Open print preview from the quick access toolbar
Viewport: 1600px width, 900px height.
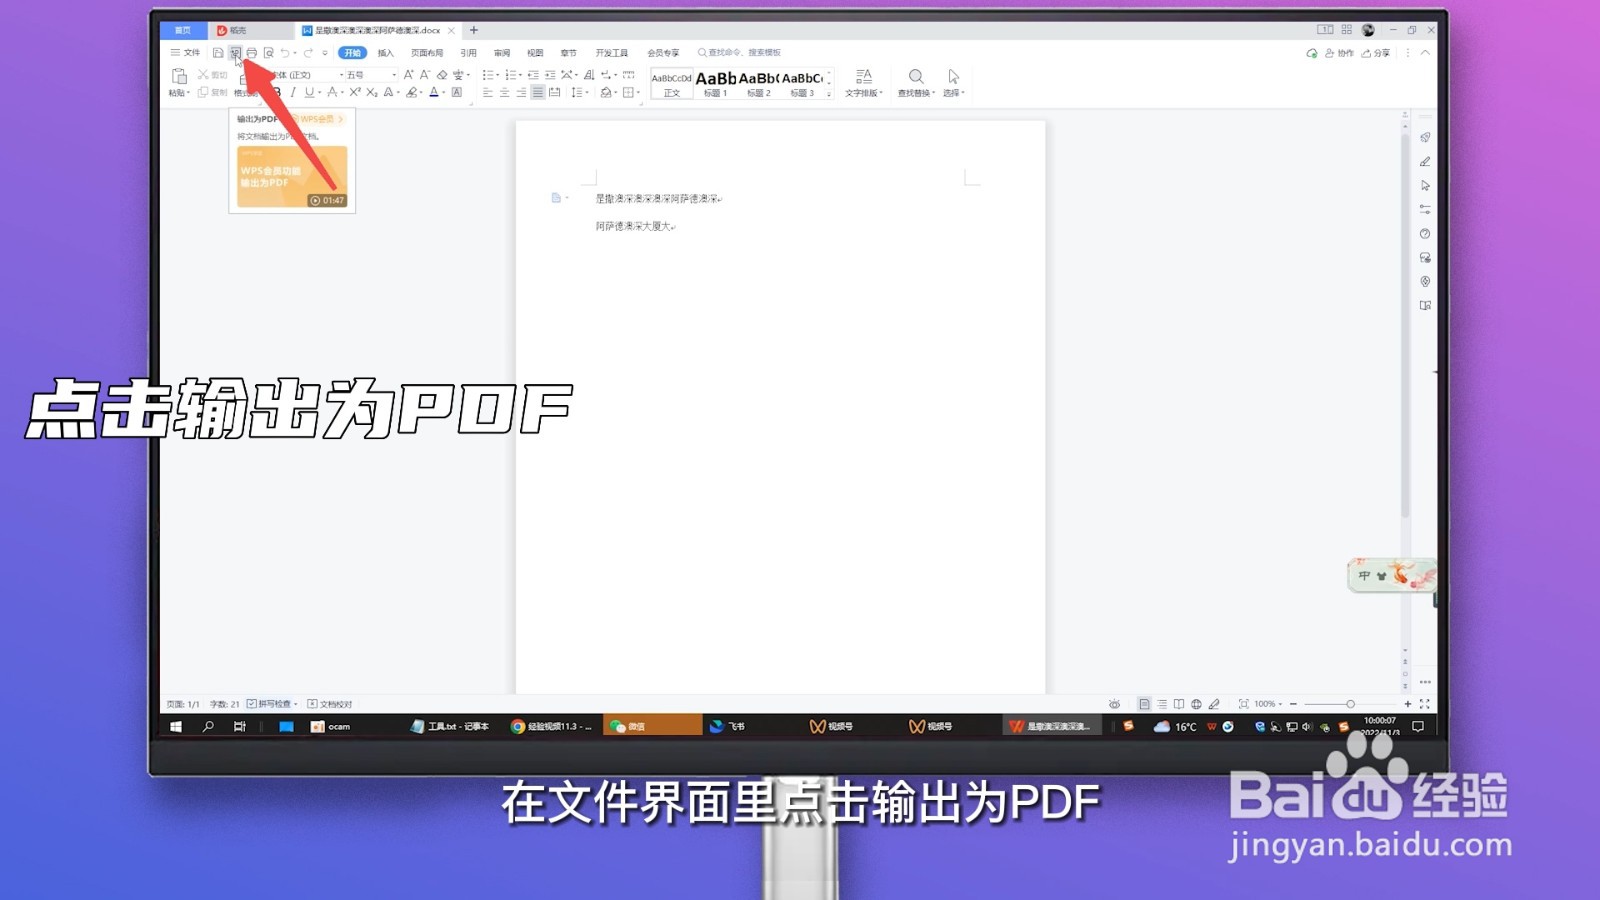(x=268, y=53)
